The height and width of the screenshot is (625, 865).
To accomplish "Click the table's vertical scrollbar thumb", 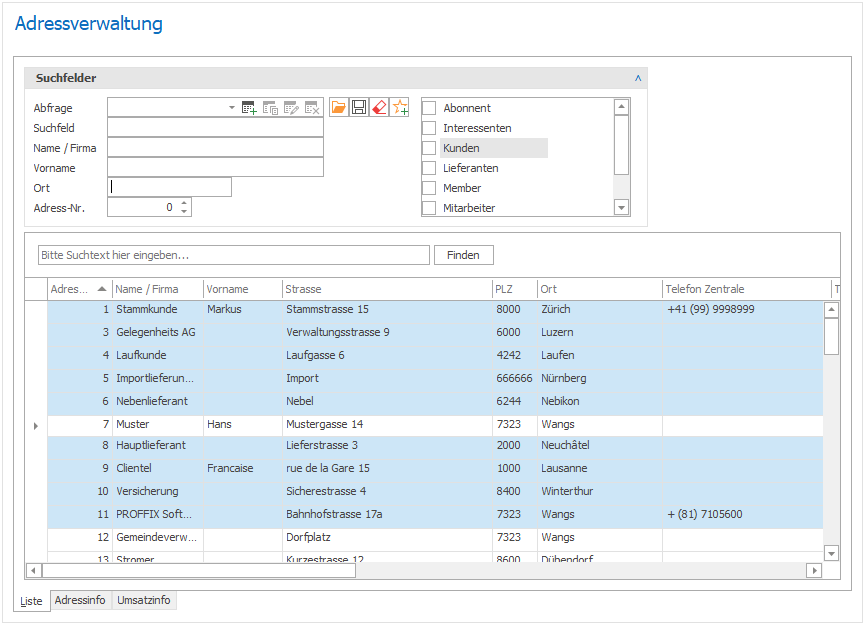I will [x=831, y=336].
